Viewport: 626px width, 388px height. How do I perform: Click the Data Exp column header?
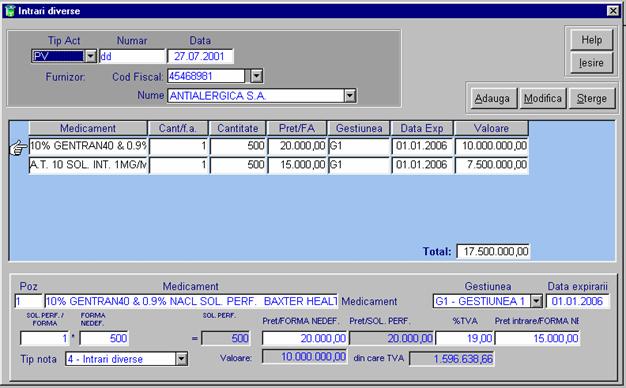pos(422,128)
